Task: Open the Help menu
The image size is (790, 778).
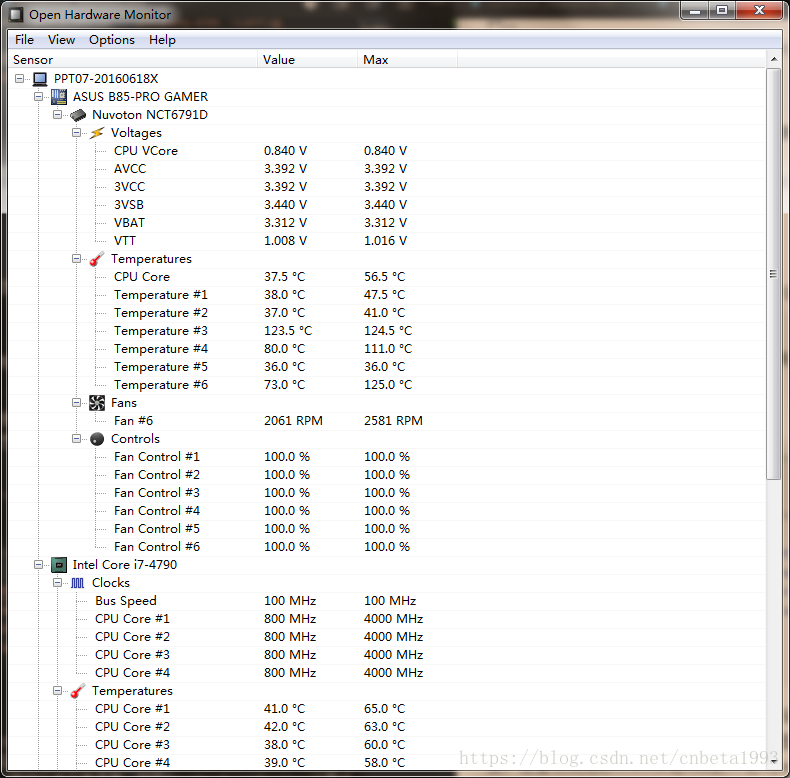Action: click(x=162, y=40)
